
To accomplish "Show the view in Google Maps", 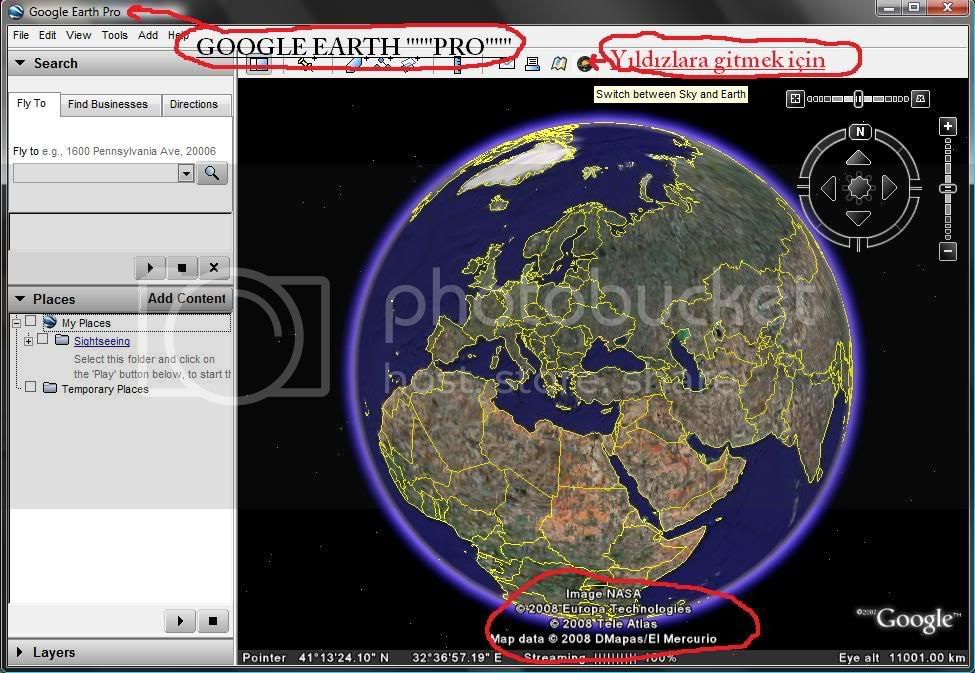I will 558,63.
